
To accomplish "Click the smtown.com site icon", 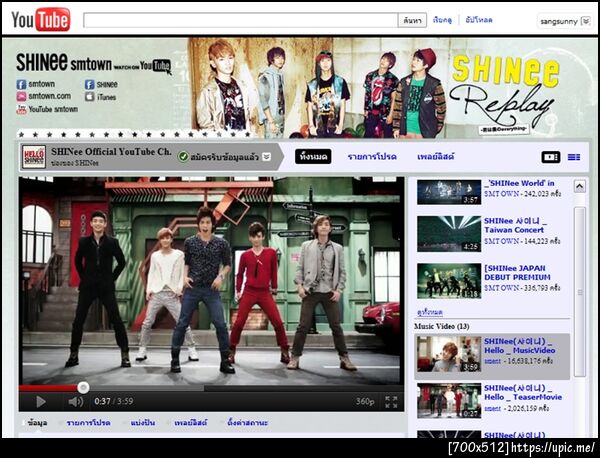I will pos(21,96).
